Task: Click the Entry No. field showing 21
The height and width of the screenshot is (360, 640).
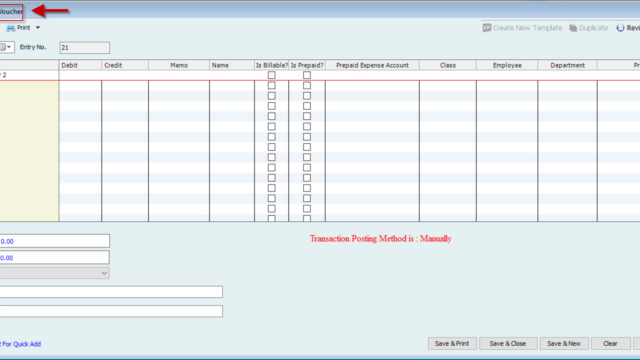Action: 84,47
